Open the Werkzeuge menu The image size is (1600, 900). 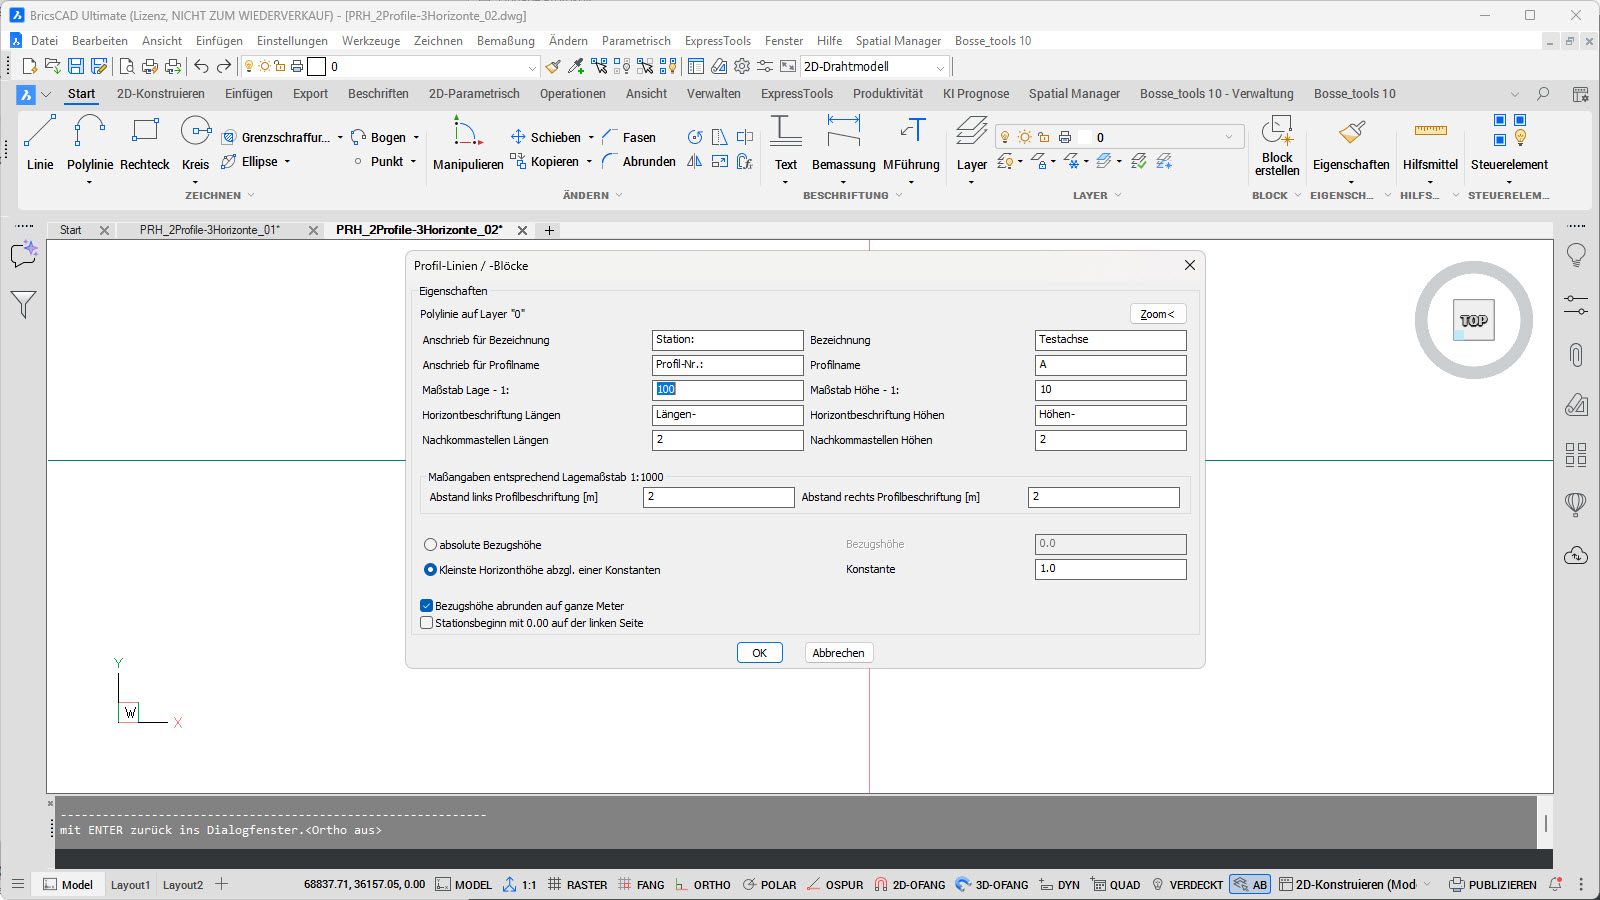pyautogui.click(x=370, y=41)
